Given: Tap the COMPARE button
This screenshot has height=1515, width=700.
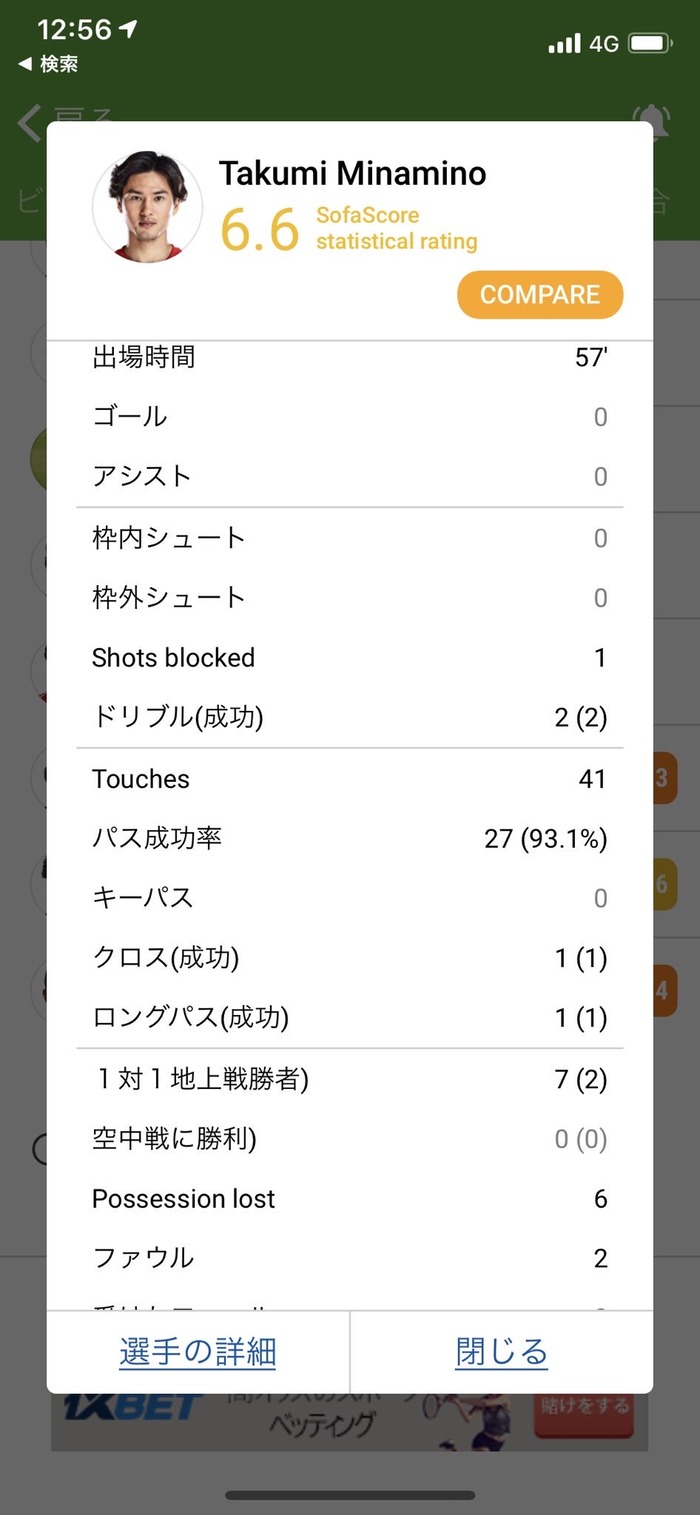Looking at the screenshot, I should (540, 295).
